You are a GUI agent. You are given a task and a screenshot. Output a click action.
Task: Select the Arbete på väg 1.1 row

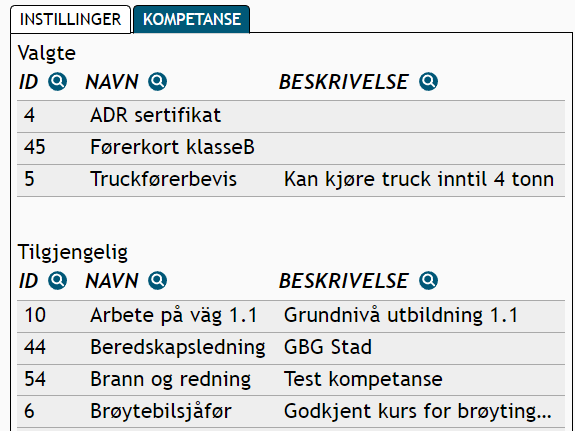click(291, 316)
